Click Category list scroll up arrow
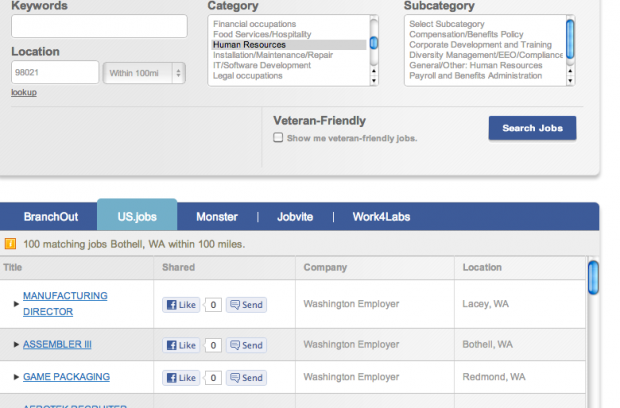Viewport: 620px width, 408px height. 374,71
